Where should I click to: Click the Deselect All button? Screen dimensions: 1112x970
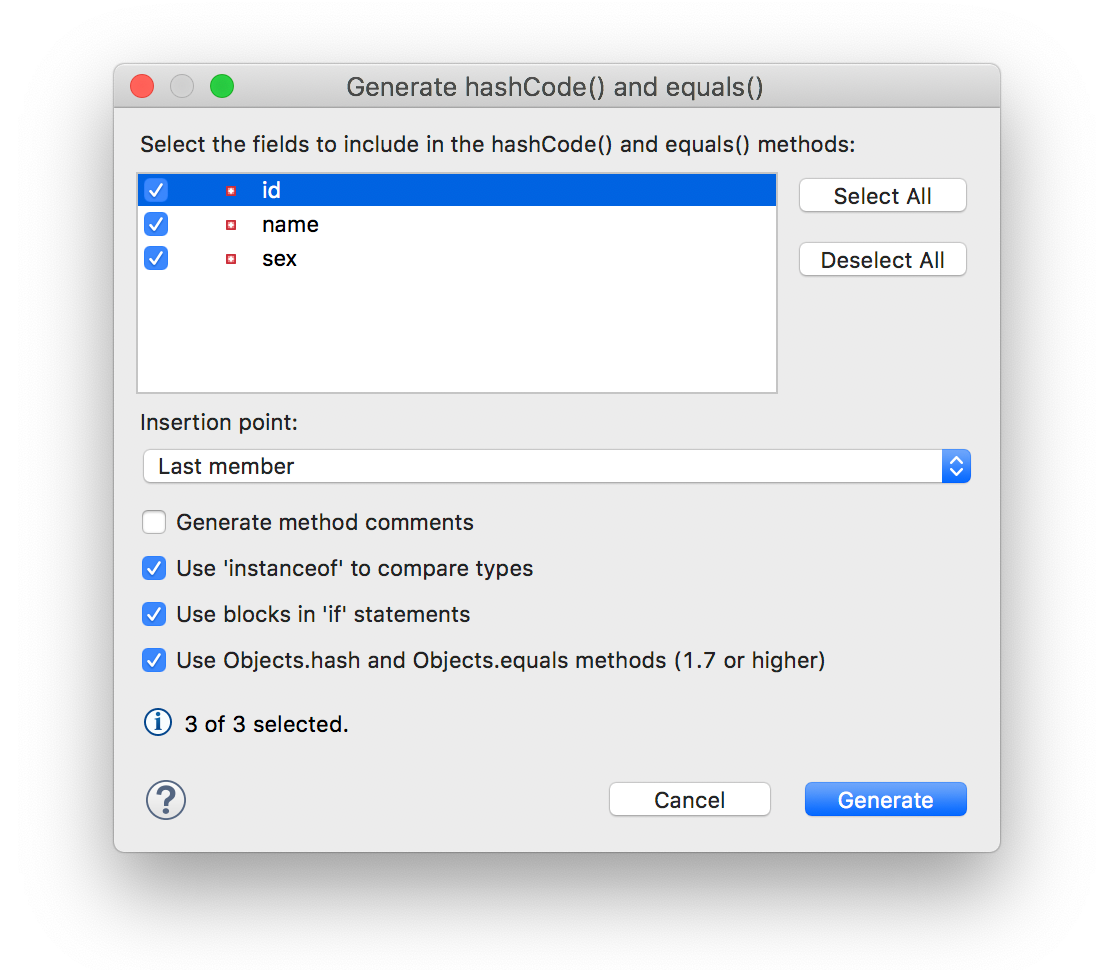pos(882,260)
